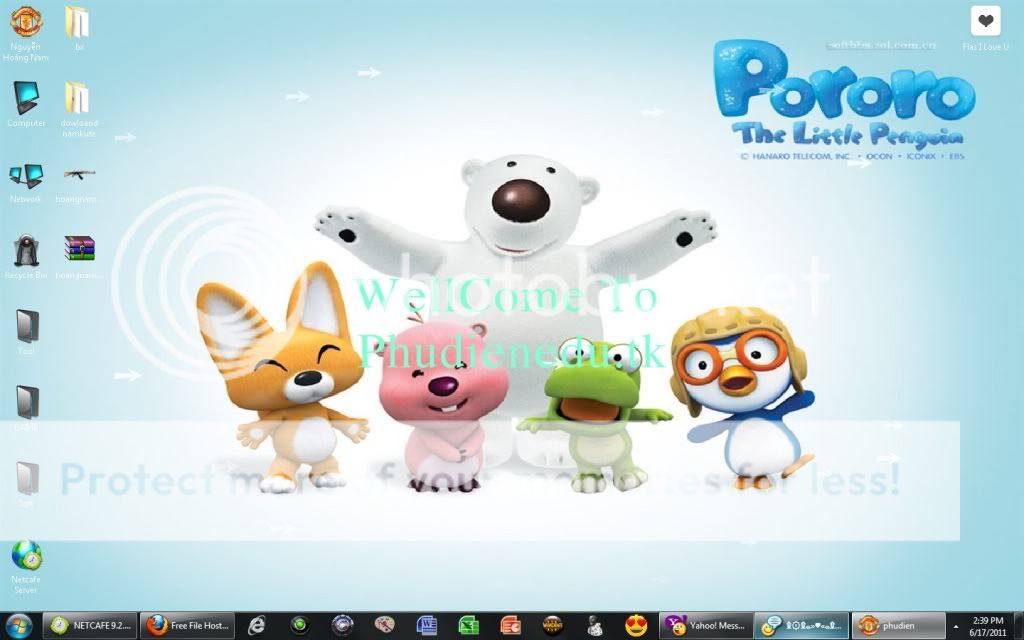The image size is (1024, 640).
Task: Click the Windows Start button
Action: (x=19, y=626)
